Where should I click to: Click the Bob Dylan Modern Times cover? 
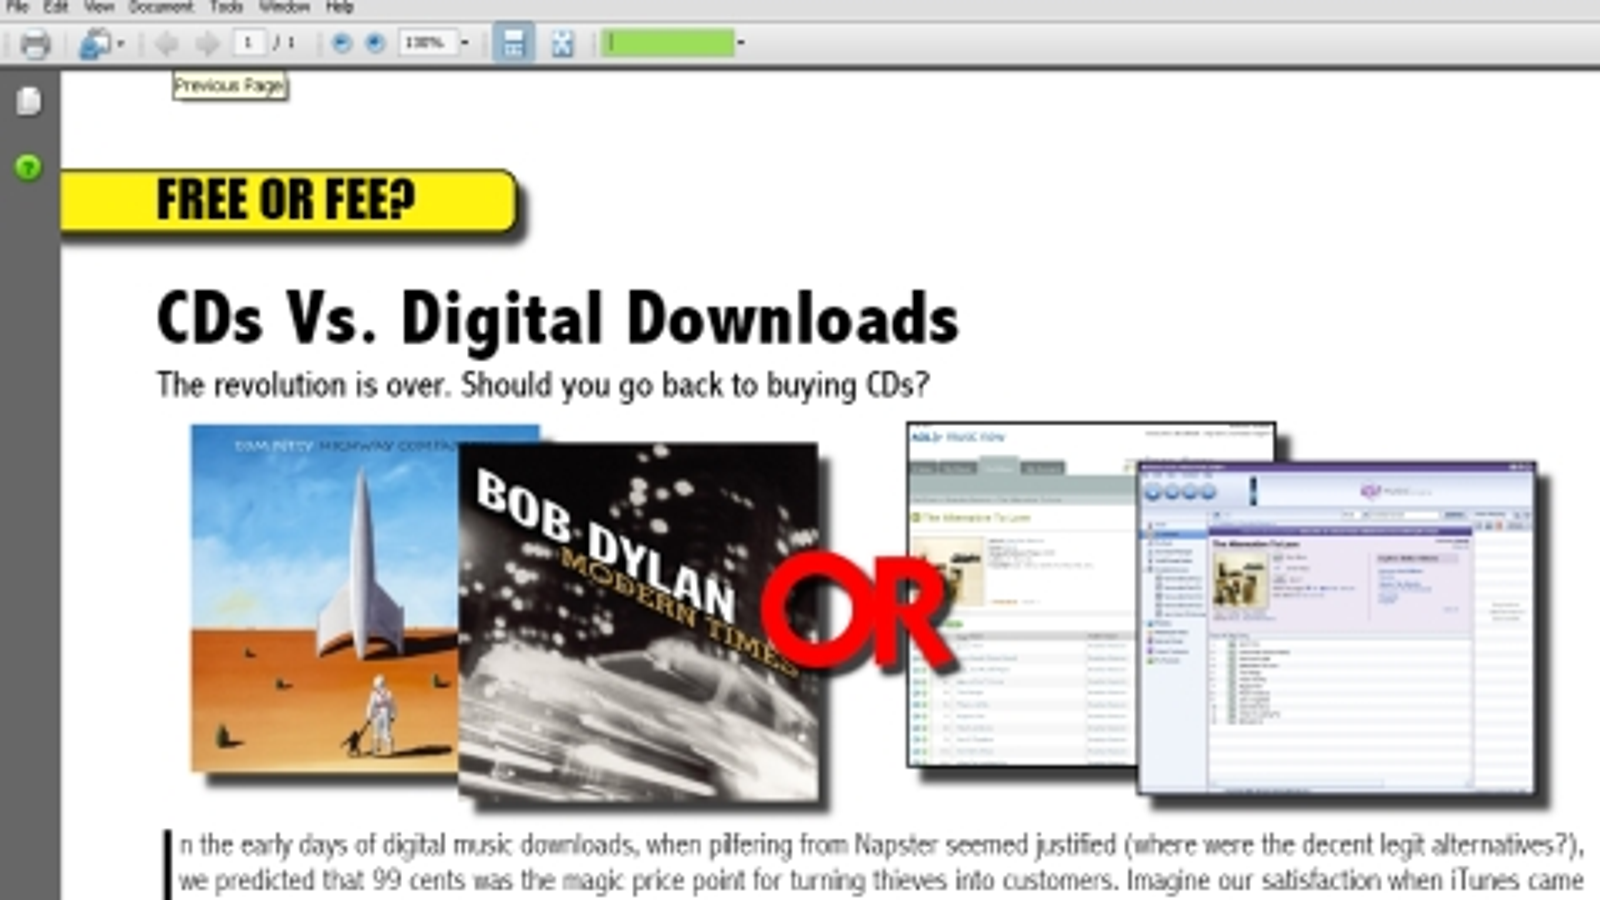[637, 622]
